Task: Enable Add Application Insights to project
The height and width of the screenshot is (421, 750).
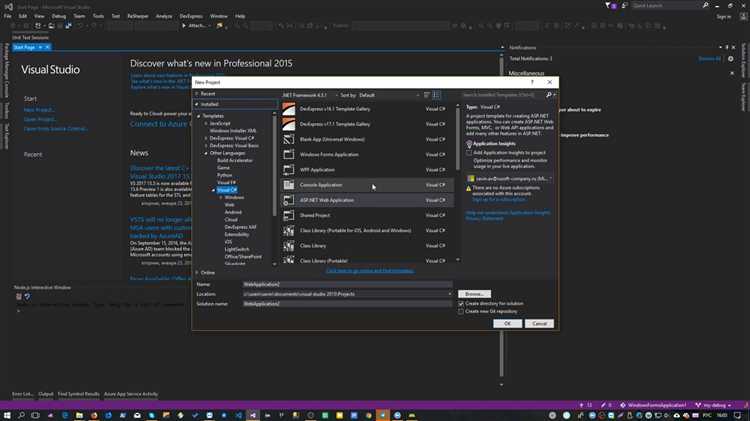Action: [469, 153]
